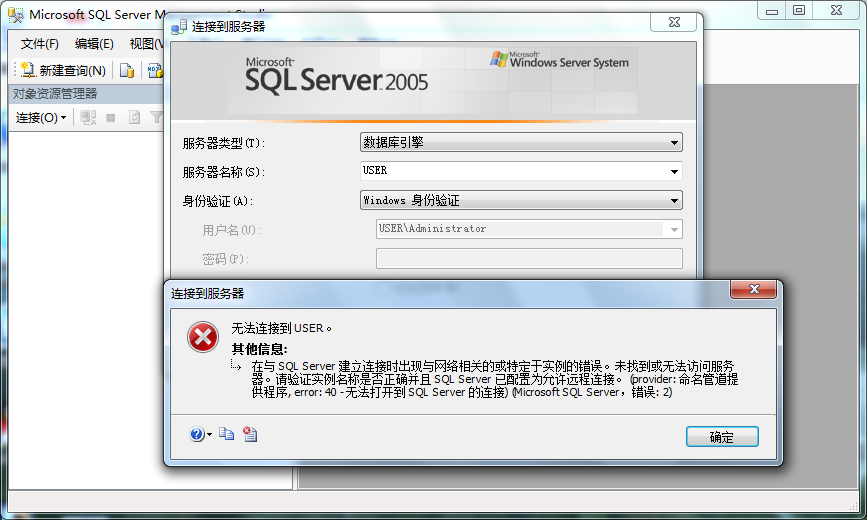Open the dropdown arrow beside the help icon
Screen dimensions: 867x520
[210, 435]
